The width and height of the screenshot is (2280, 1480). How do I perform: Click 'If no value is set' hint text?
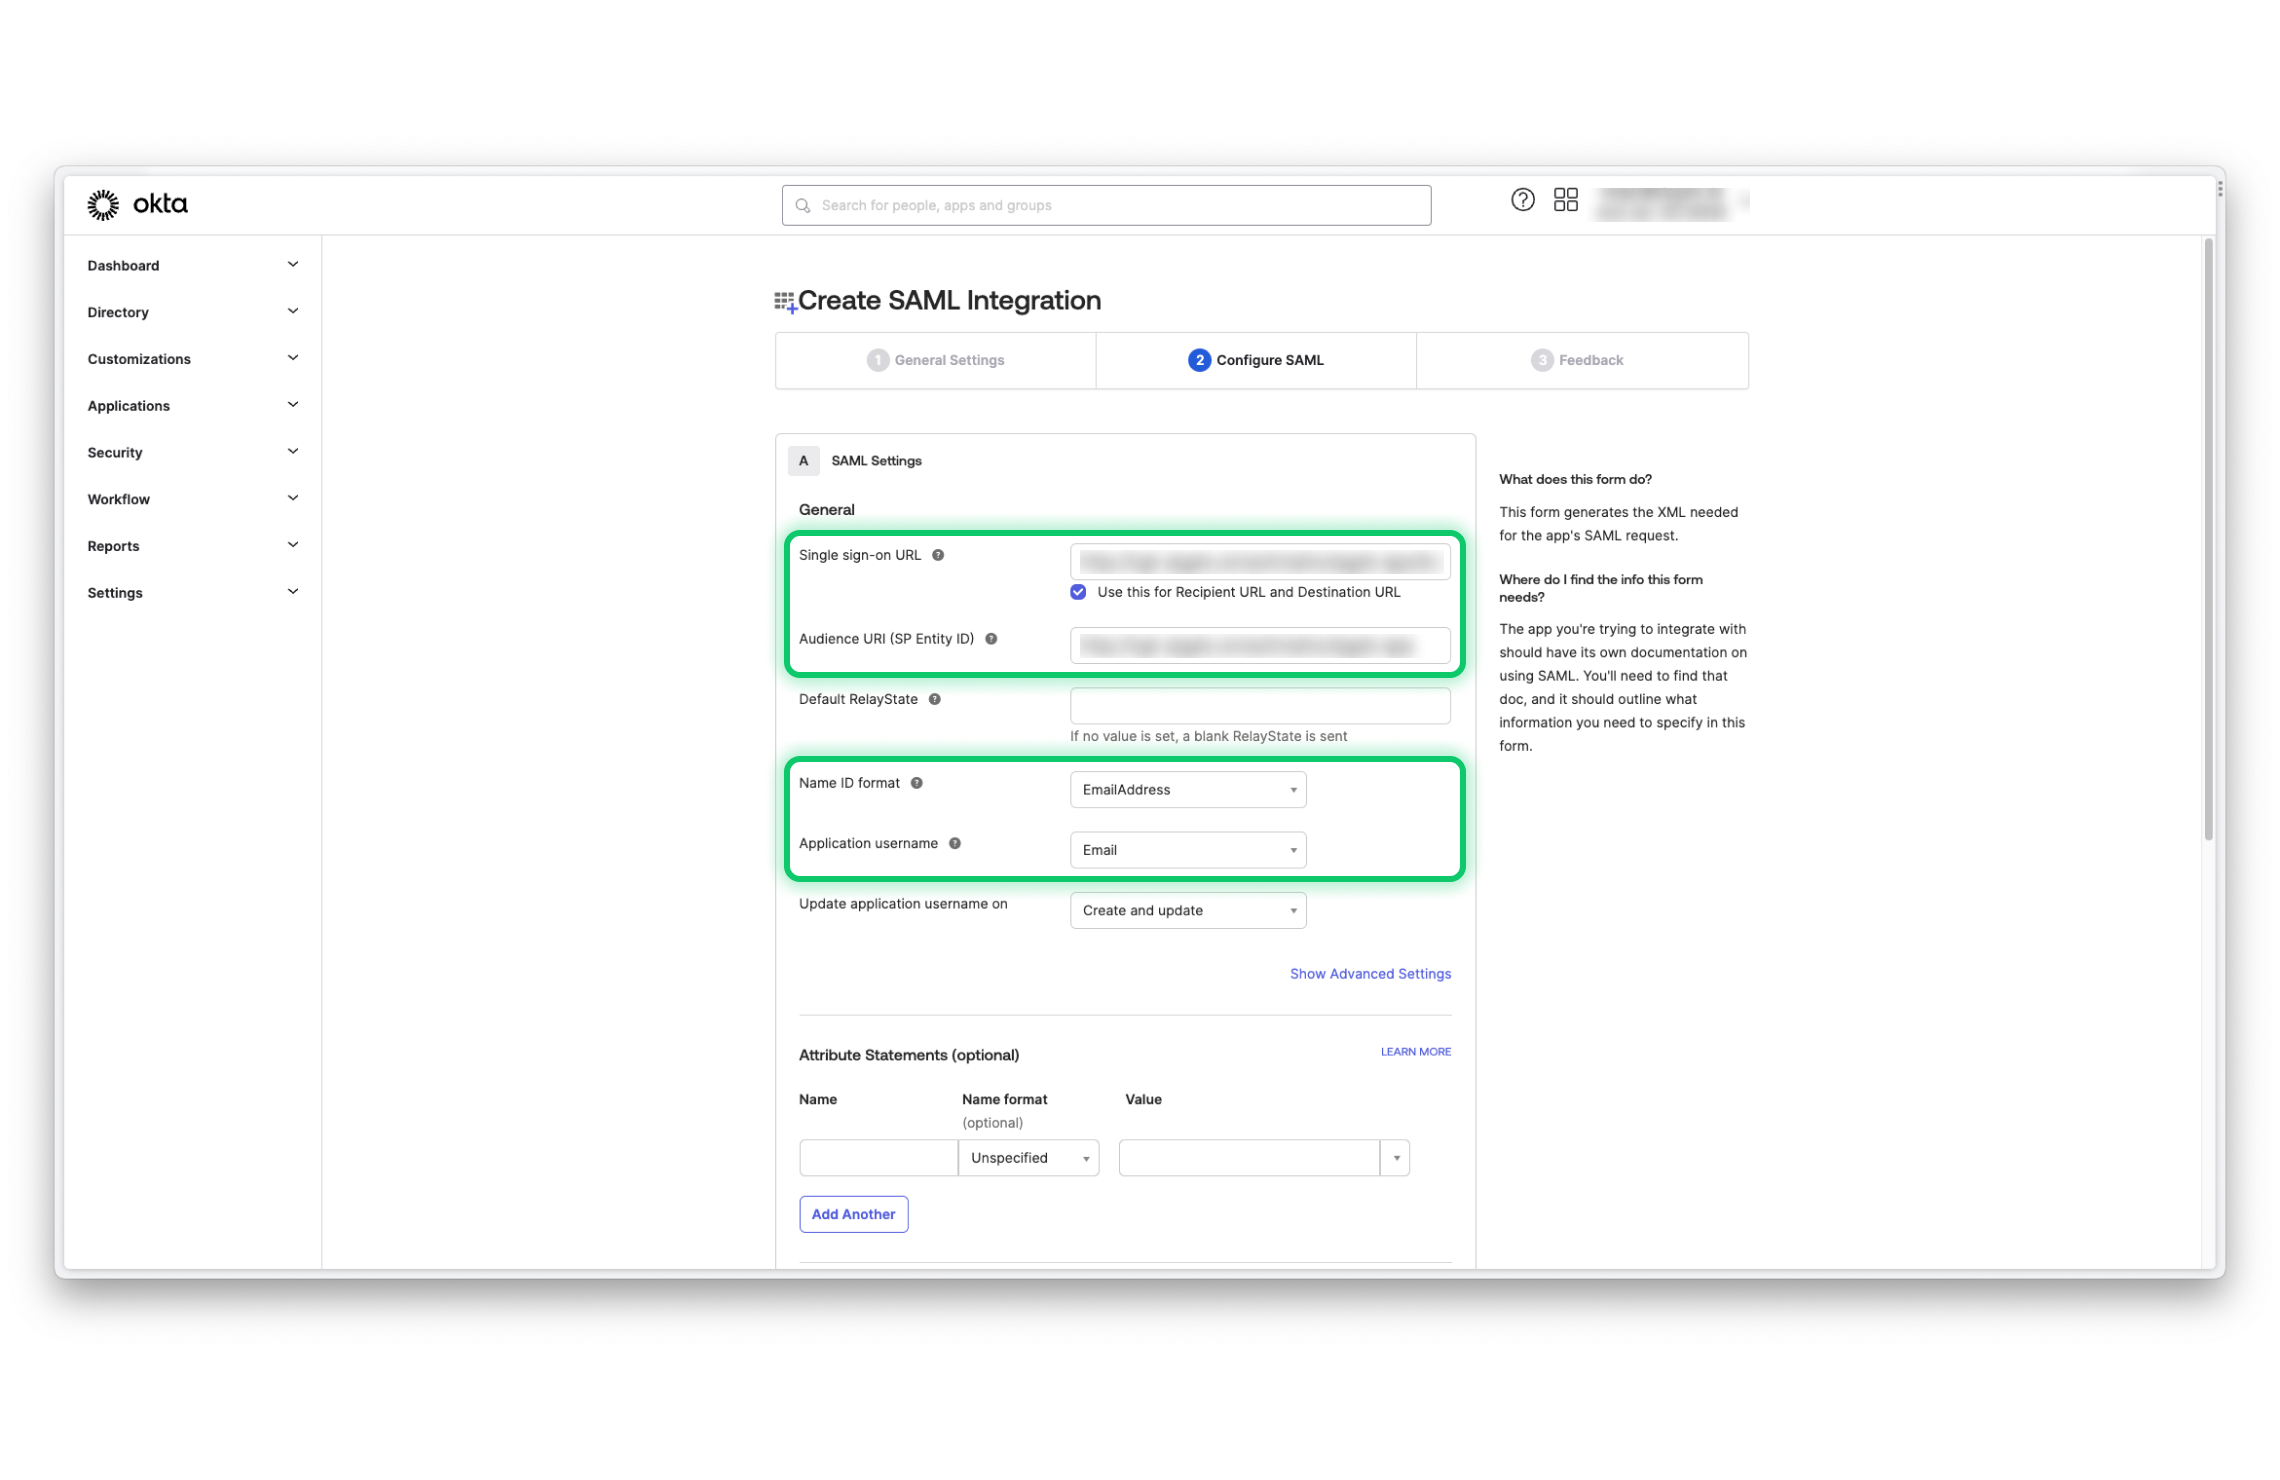1207,736
